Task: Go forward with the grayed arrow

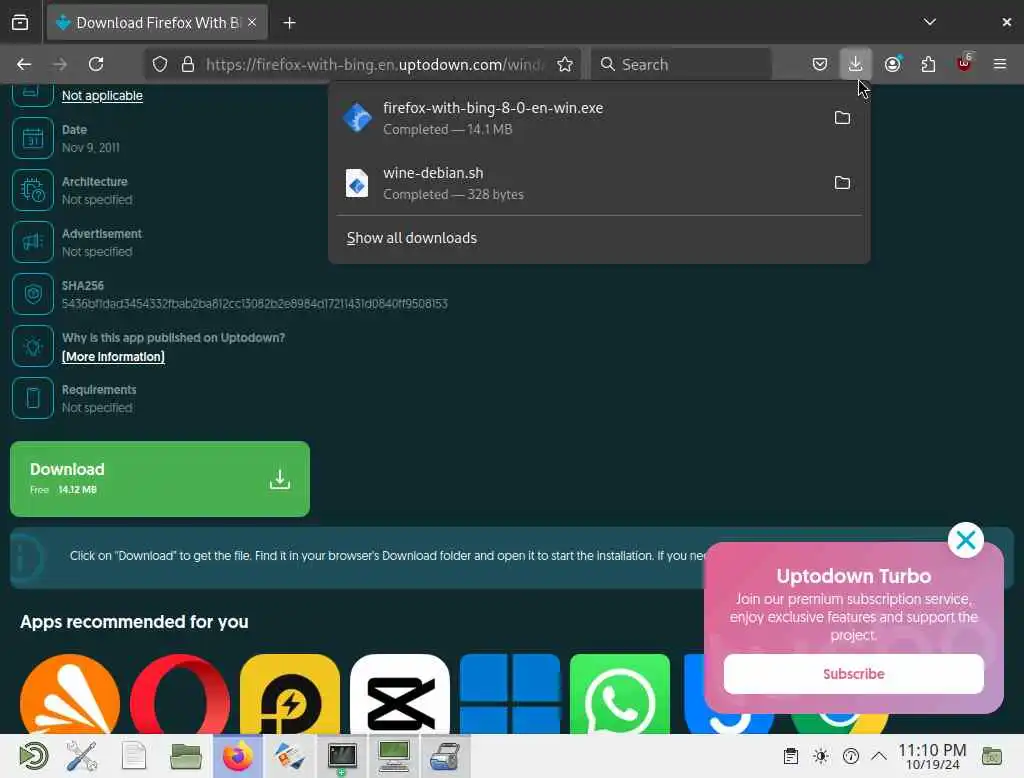Action: (x=59, y=64)
